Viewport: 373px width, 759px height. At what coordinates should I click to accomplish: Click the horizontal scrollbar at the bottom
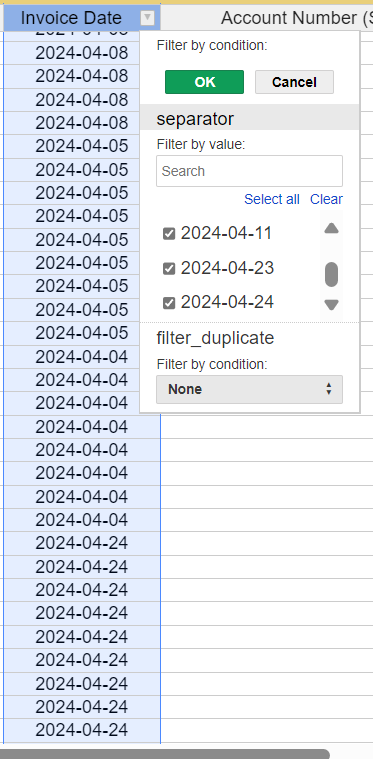click(x=164, y=754)
